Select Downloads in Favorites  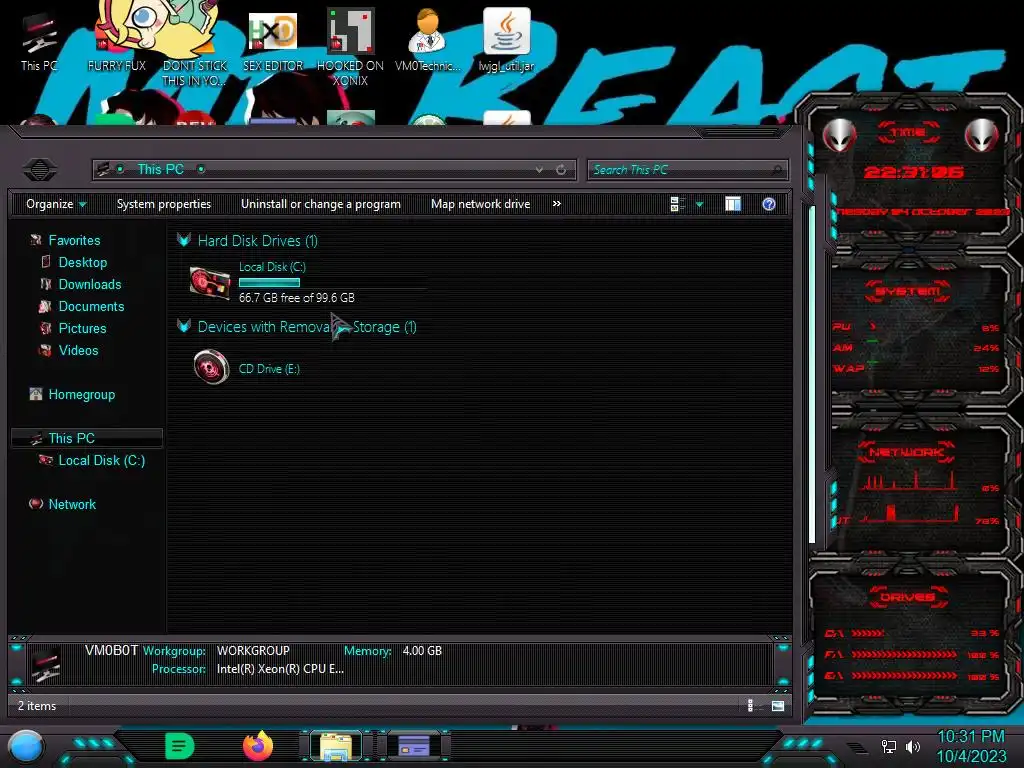90,284
